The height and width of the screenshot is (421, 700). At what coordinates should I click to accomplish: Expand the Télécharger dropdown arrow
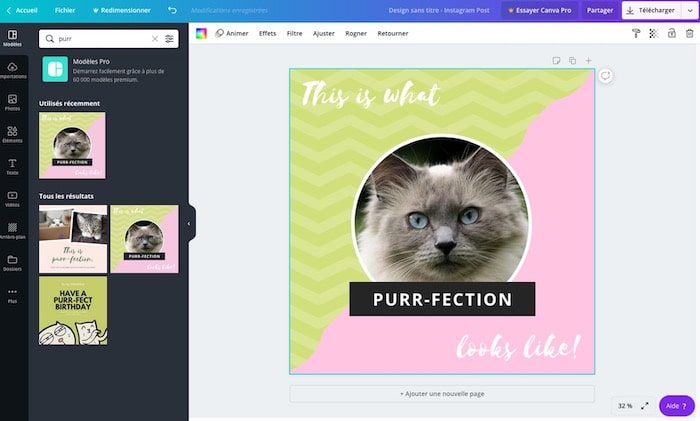pos(689,10)
